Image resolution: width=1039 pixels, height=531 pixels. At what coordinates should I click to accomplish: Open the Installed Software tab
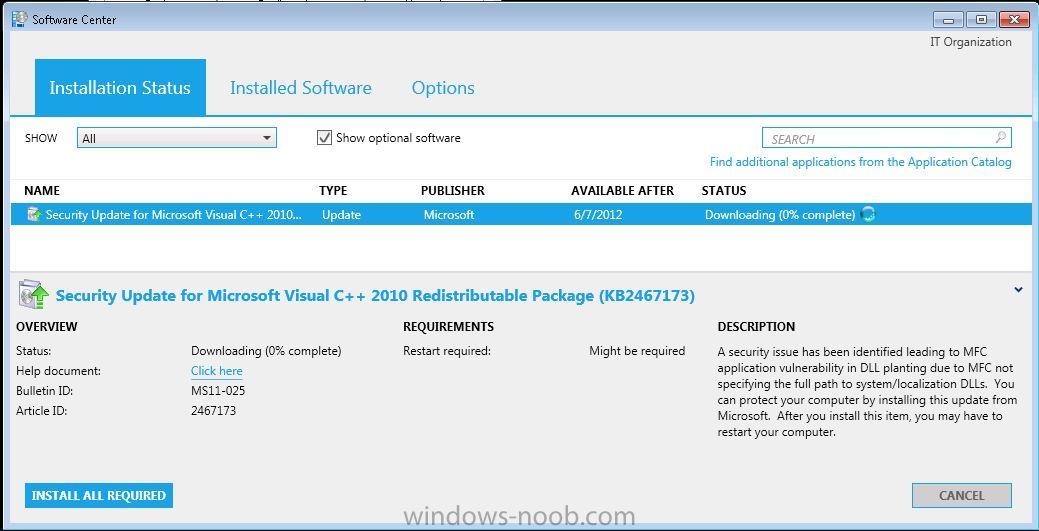click(301, 88)
